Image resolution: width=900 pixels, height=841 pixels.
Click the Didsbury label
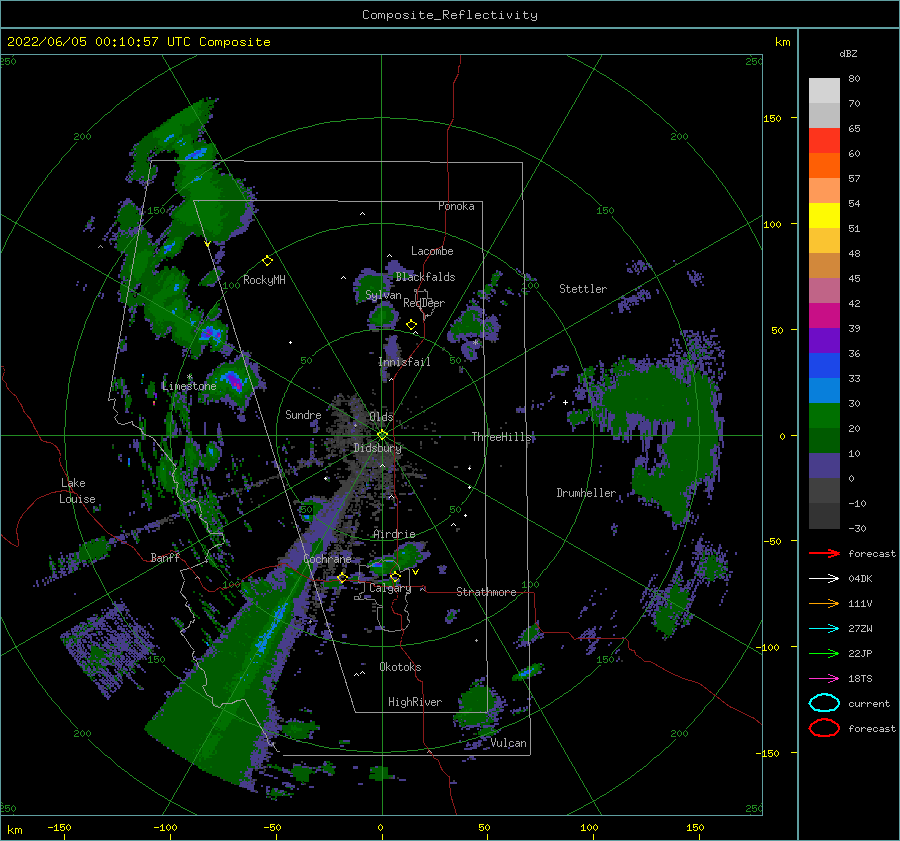(378, 448)
